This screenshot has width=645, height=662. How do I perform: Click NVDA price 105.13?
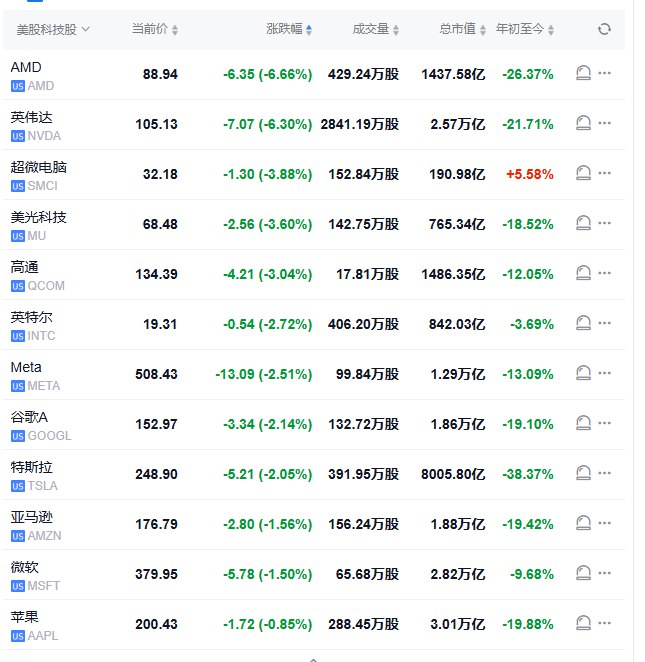[x=157, y=125]
